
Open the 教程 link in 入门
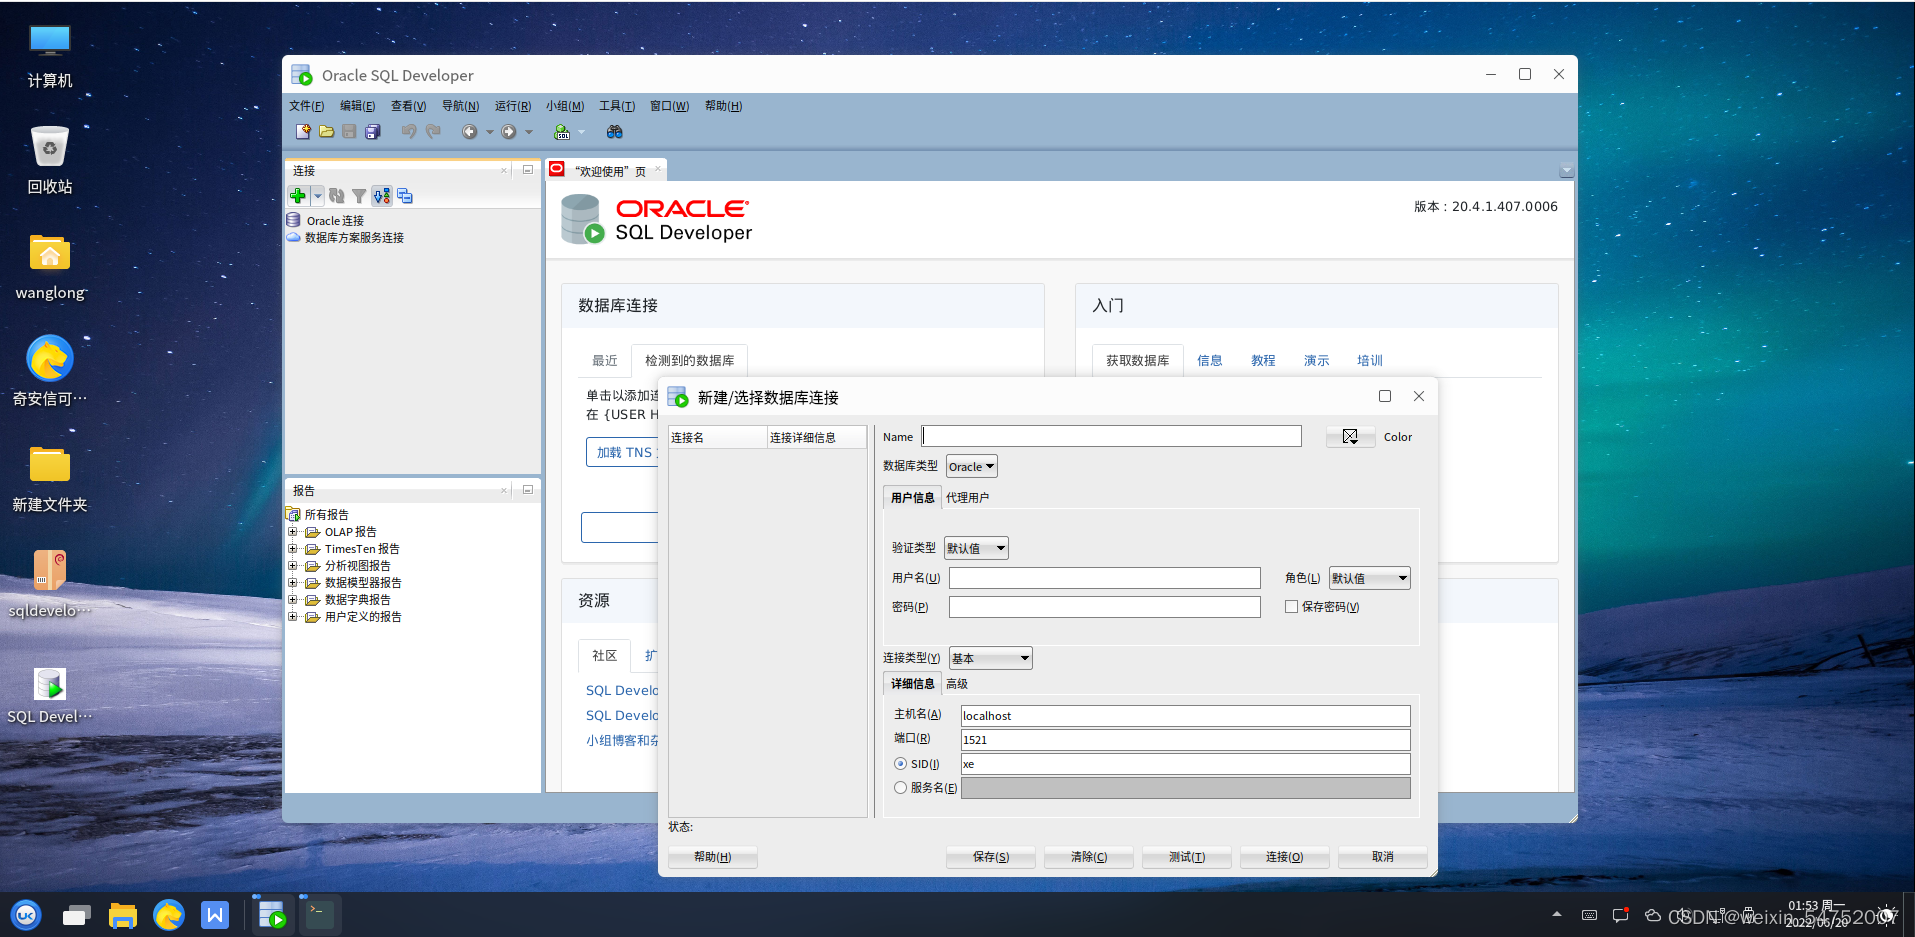pos(1263,361)
